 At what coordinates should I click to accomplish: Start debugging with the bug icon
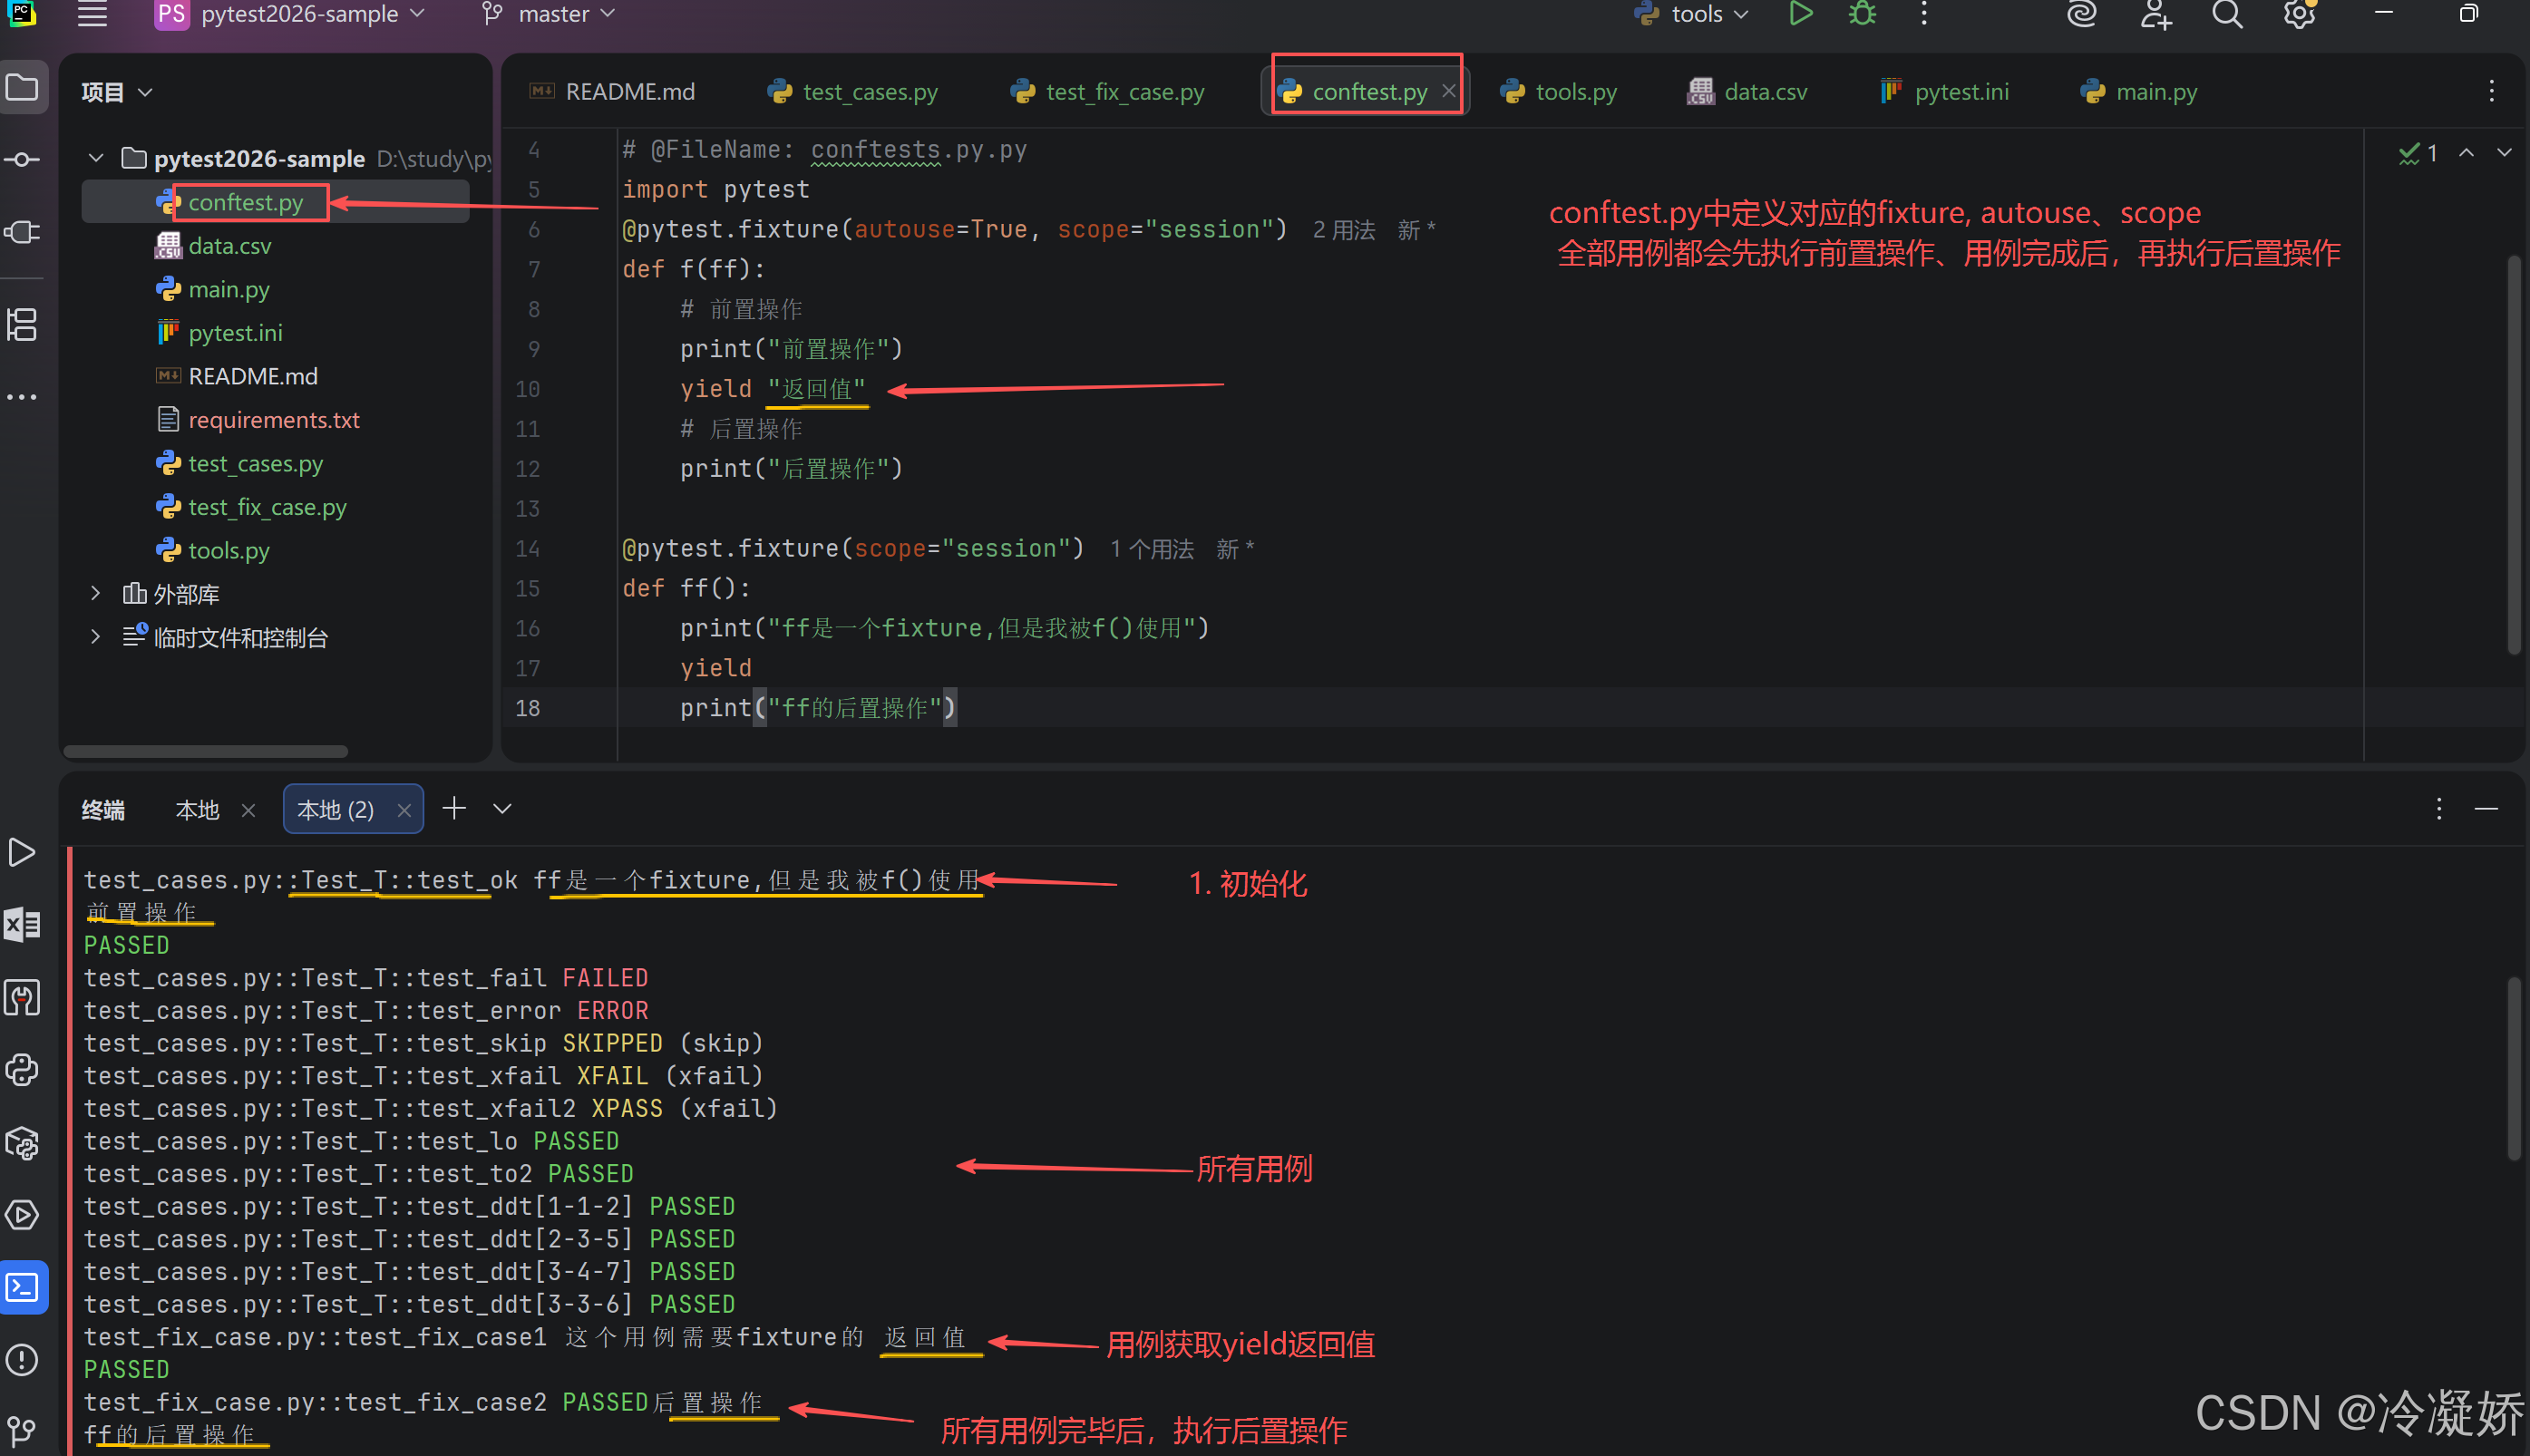pos(1862,14)
